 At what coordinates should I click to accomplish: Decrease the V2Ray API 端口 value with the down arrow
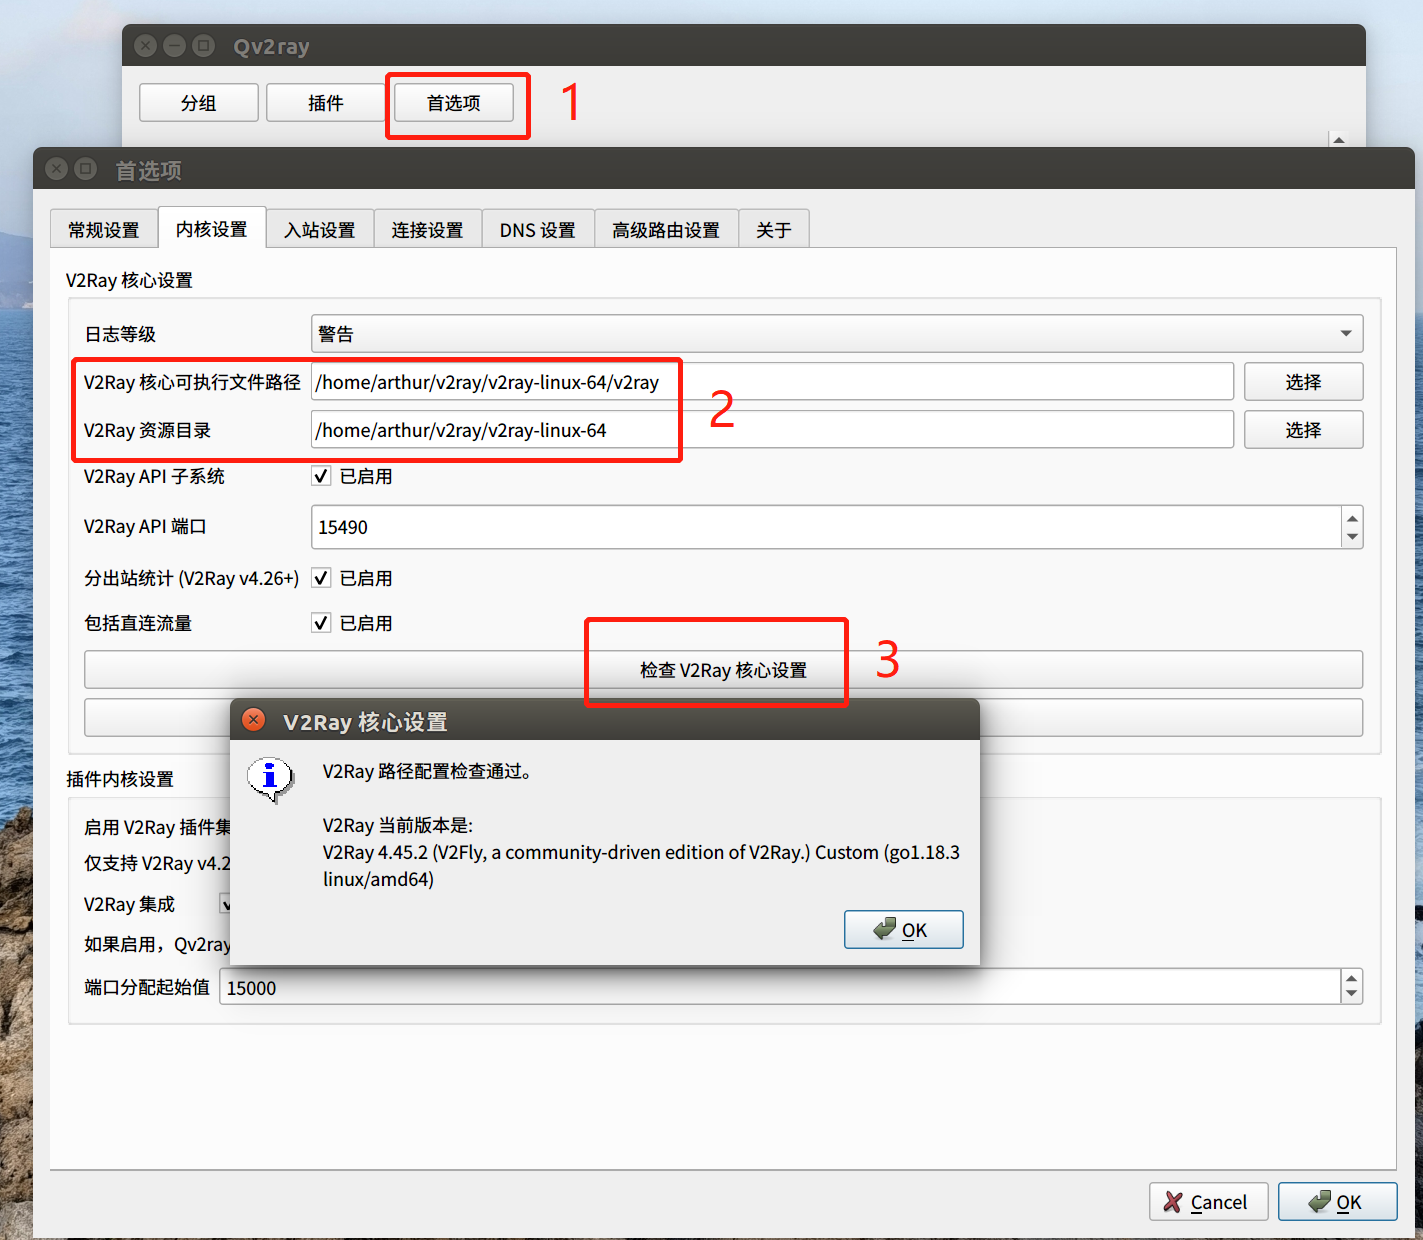coord(1352,537)
